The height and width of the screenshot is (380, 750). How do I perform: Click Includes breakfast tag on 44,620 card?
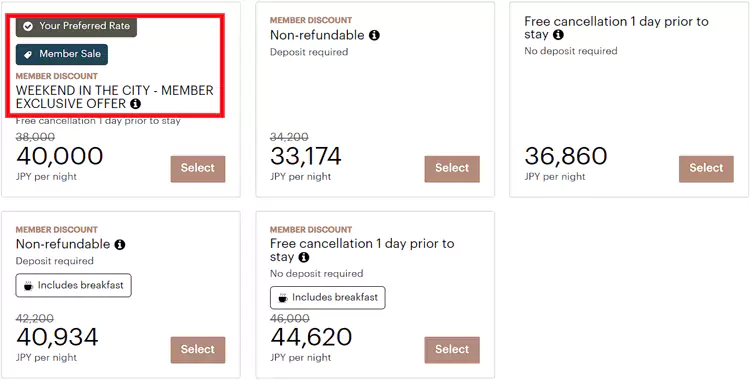coord(328,297)
